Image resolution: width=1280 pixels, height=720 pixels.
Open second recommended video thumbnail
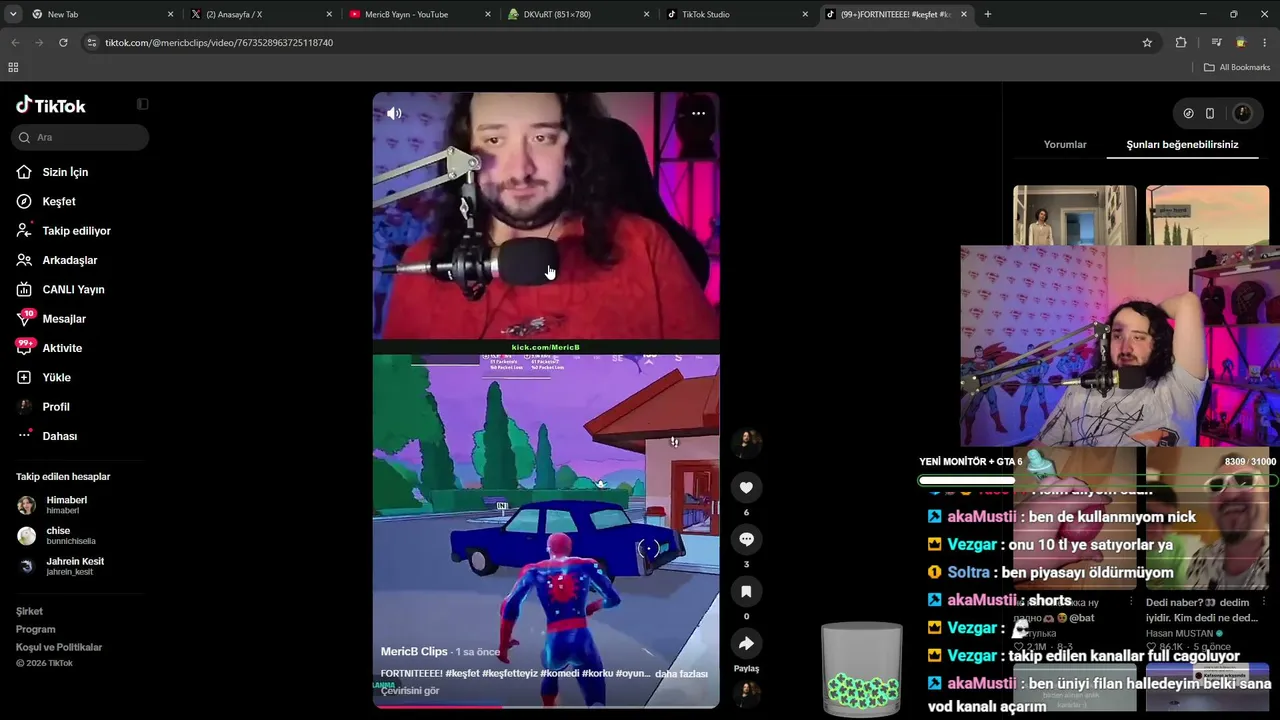pos(1207,215)
